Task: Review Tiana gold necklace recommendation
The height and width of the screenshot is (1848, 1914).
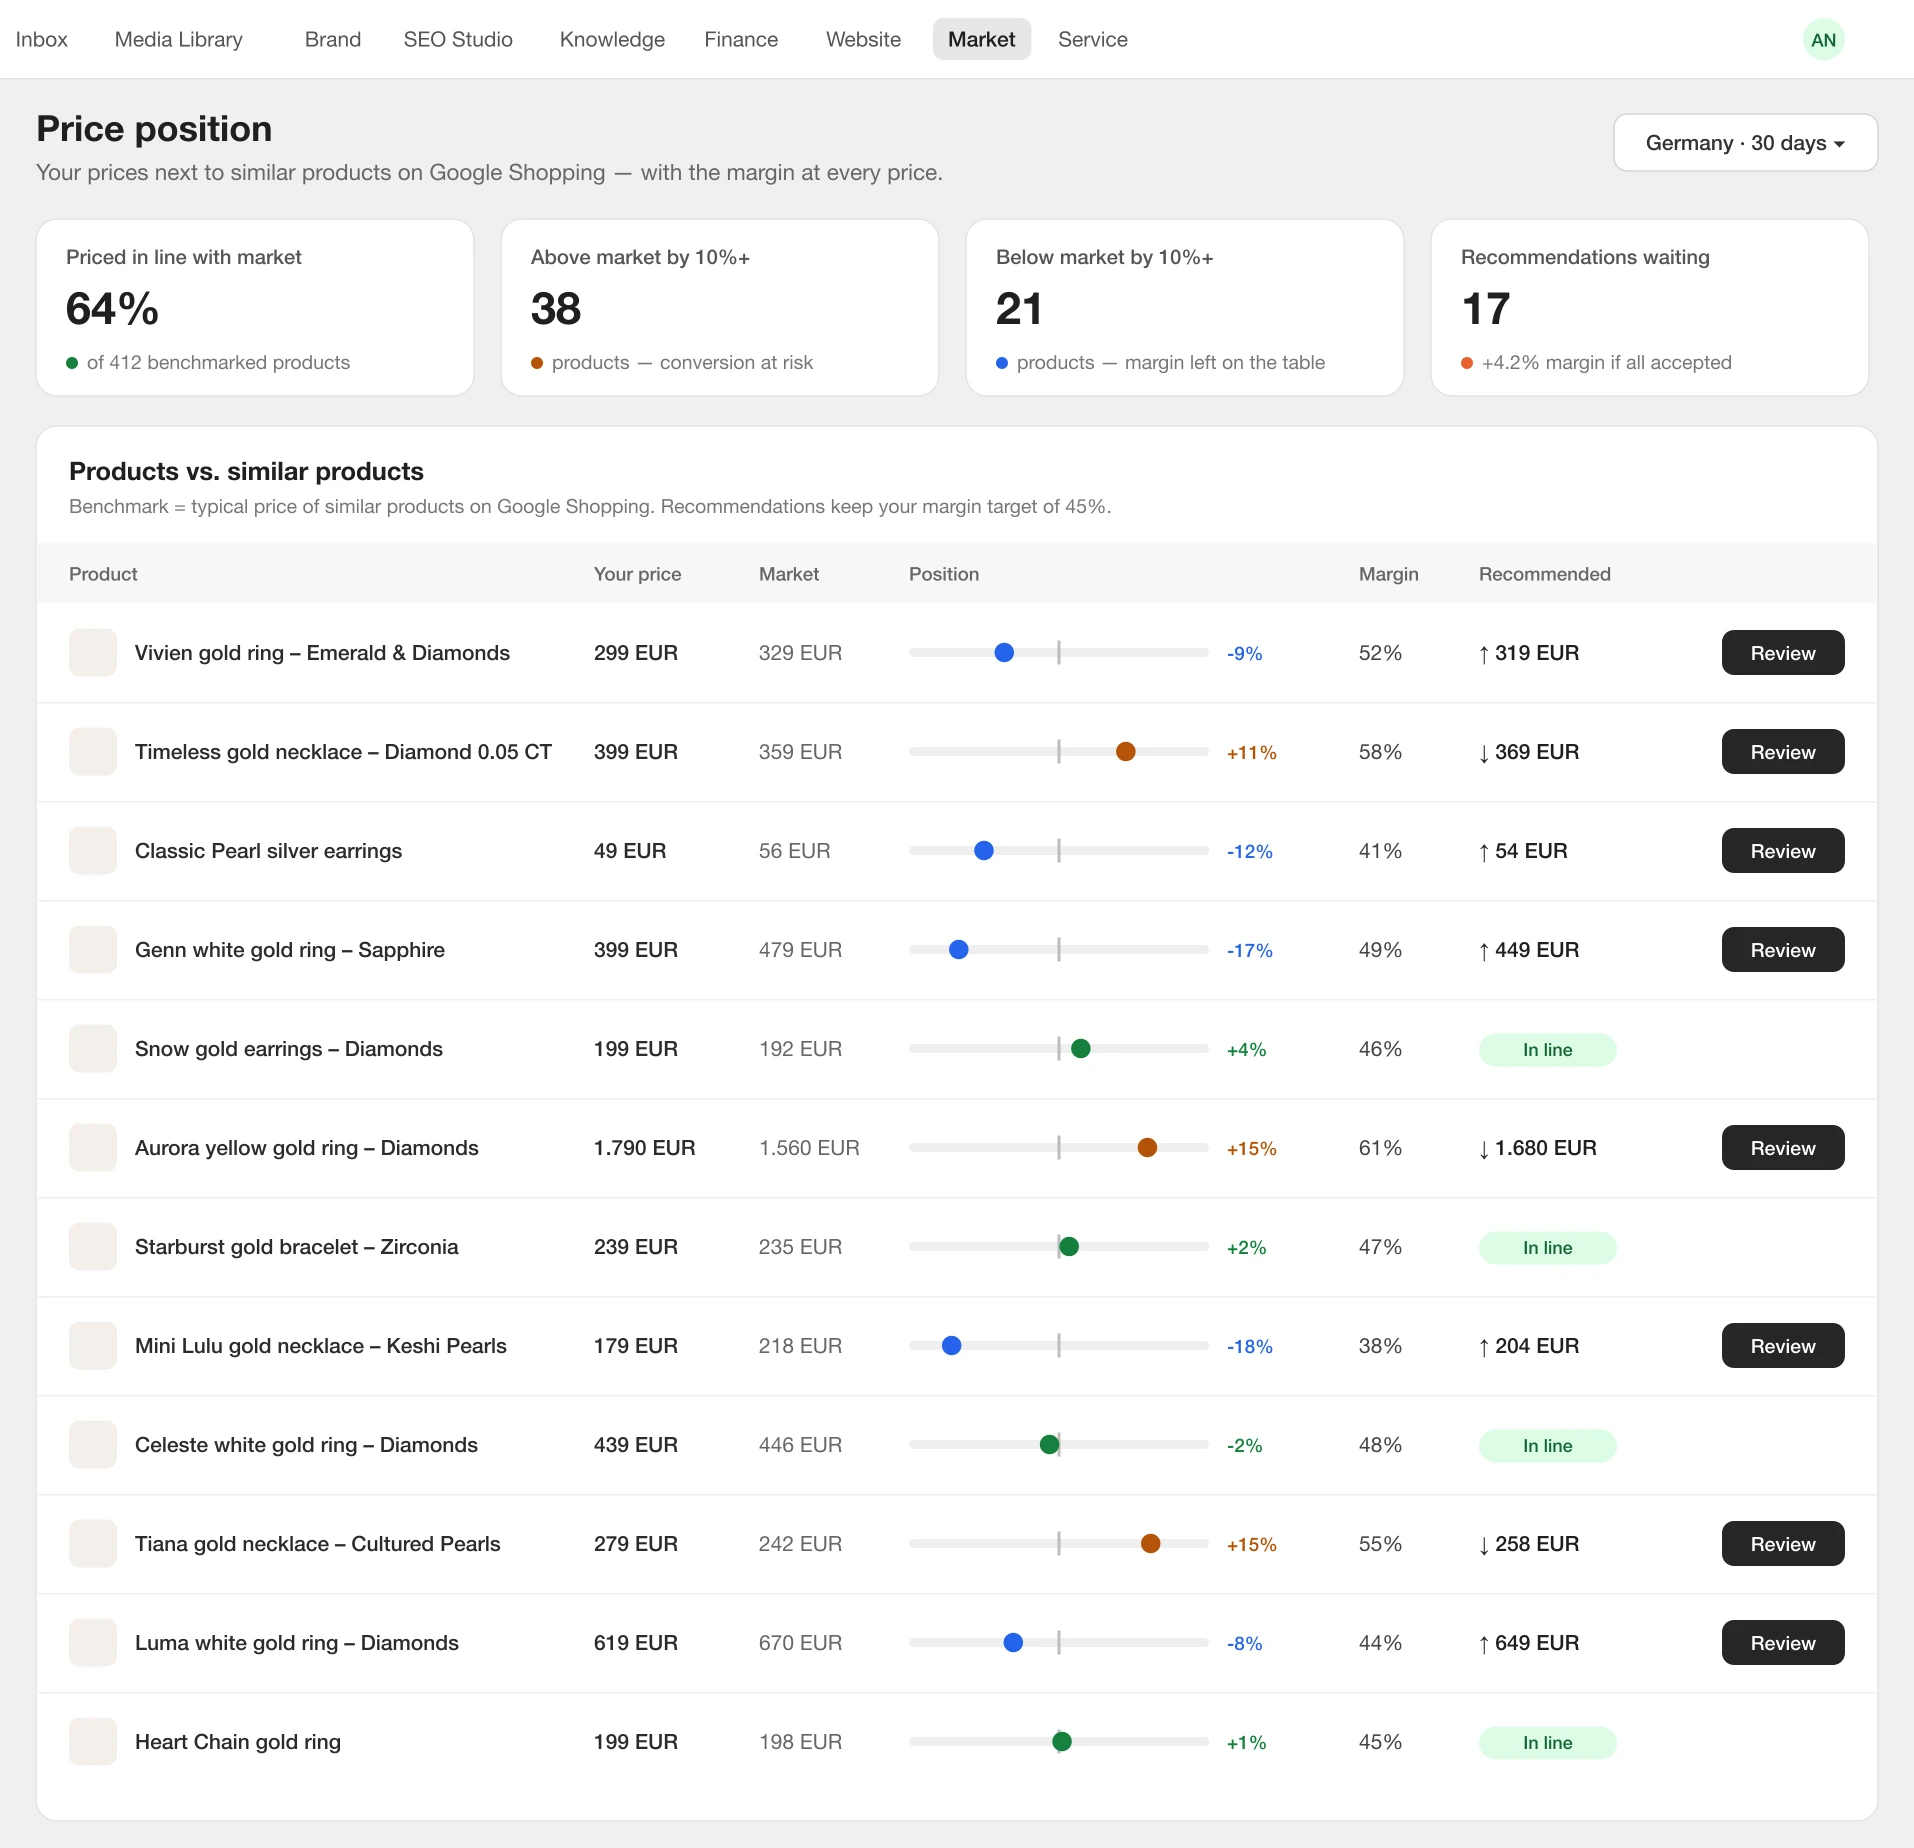Action: point(1782,1544)
